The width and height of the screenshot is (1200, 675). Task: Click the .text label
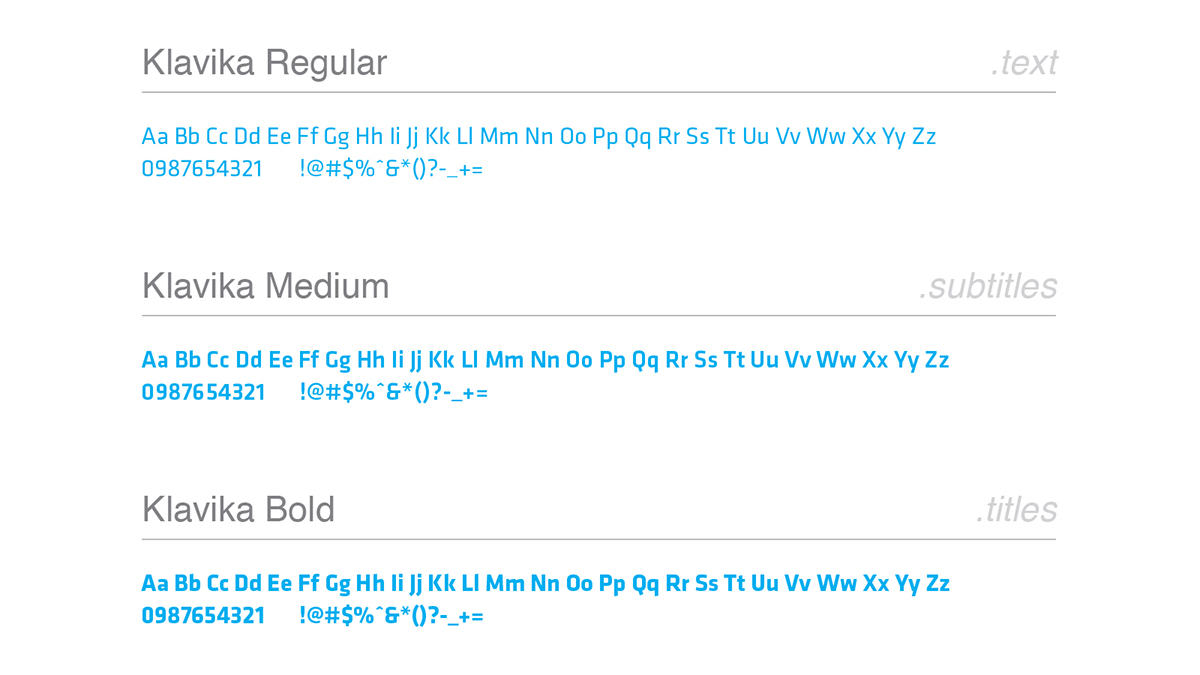1024,64
